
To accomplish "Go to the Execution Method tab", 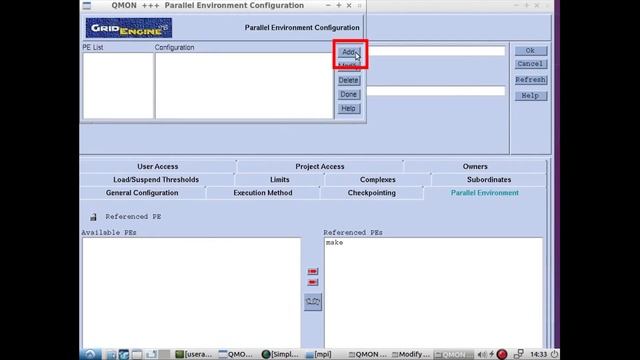I will (263, 193).
